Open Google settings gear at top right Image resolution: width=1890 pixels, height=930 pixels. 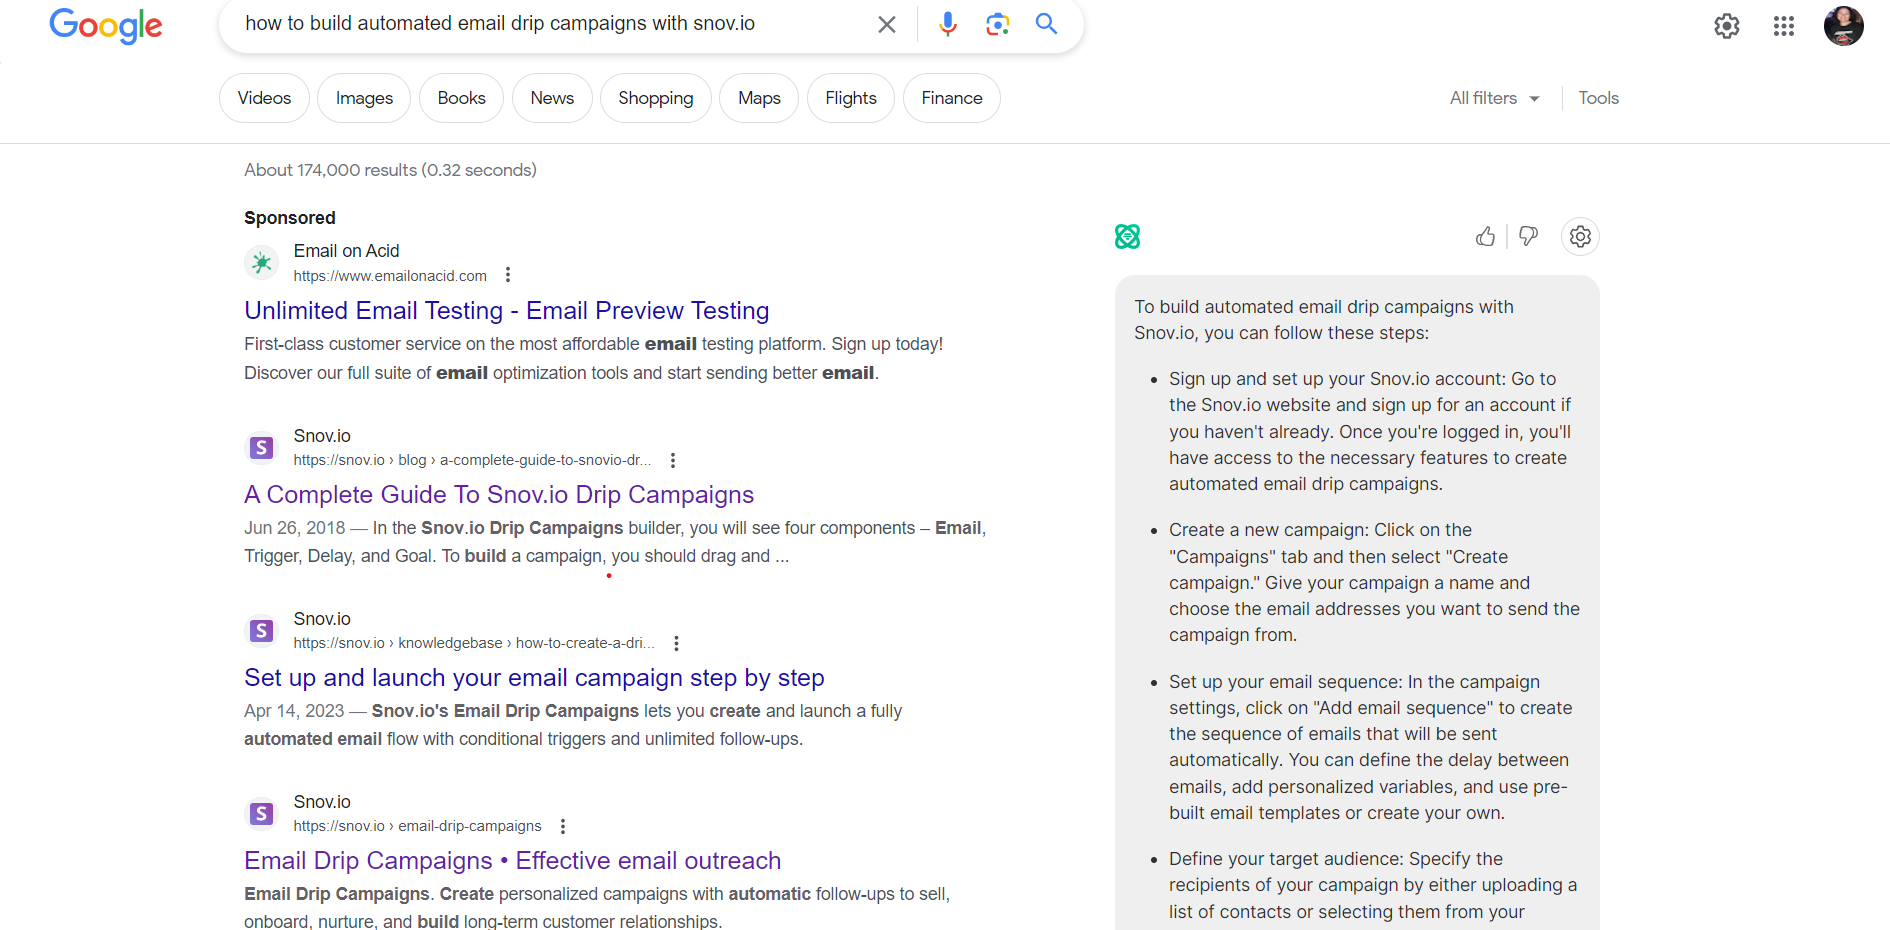tap(1727, 26)
